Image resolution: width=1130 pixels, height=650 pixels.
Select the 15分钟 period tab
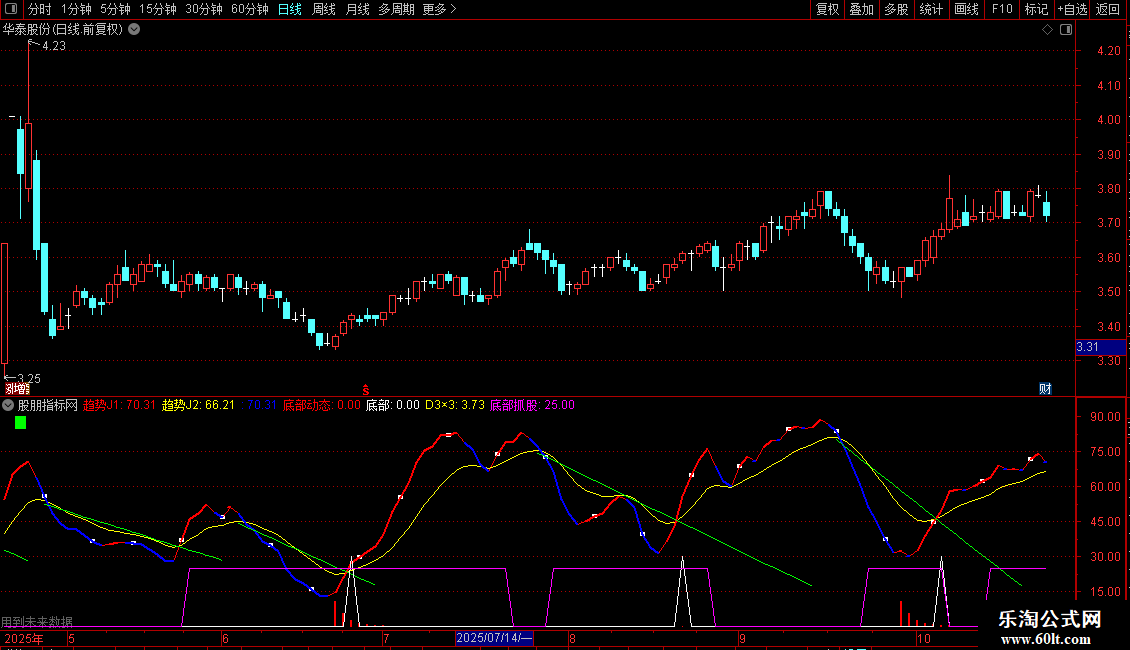pyautogui.click(x=158, y=9)
